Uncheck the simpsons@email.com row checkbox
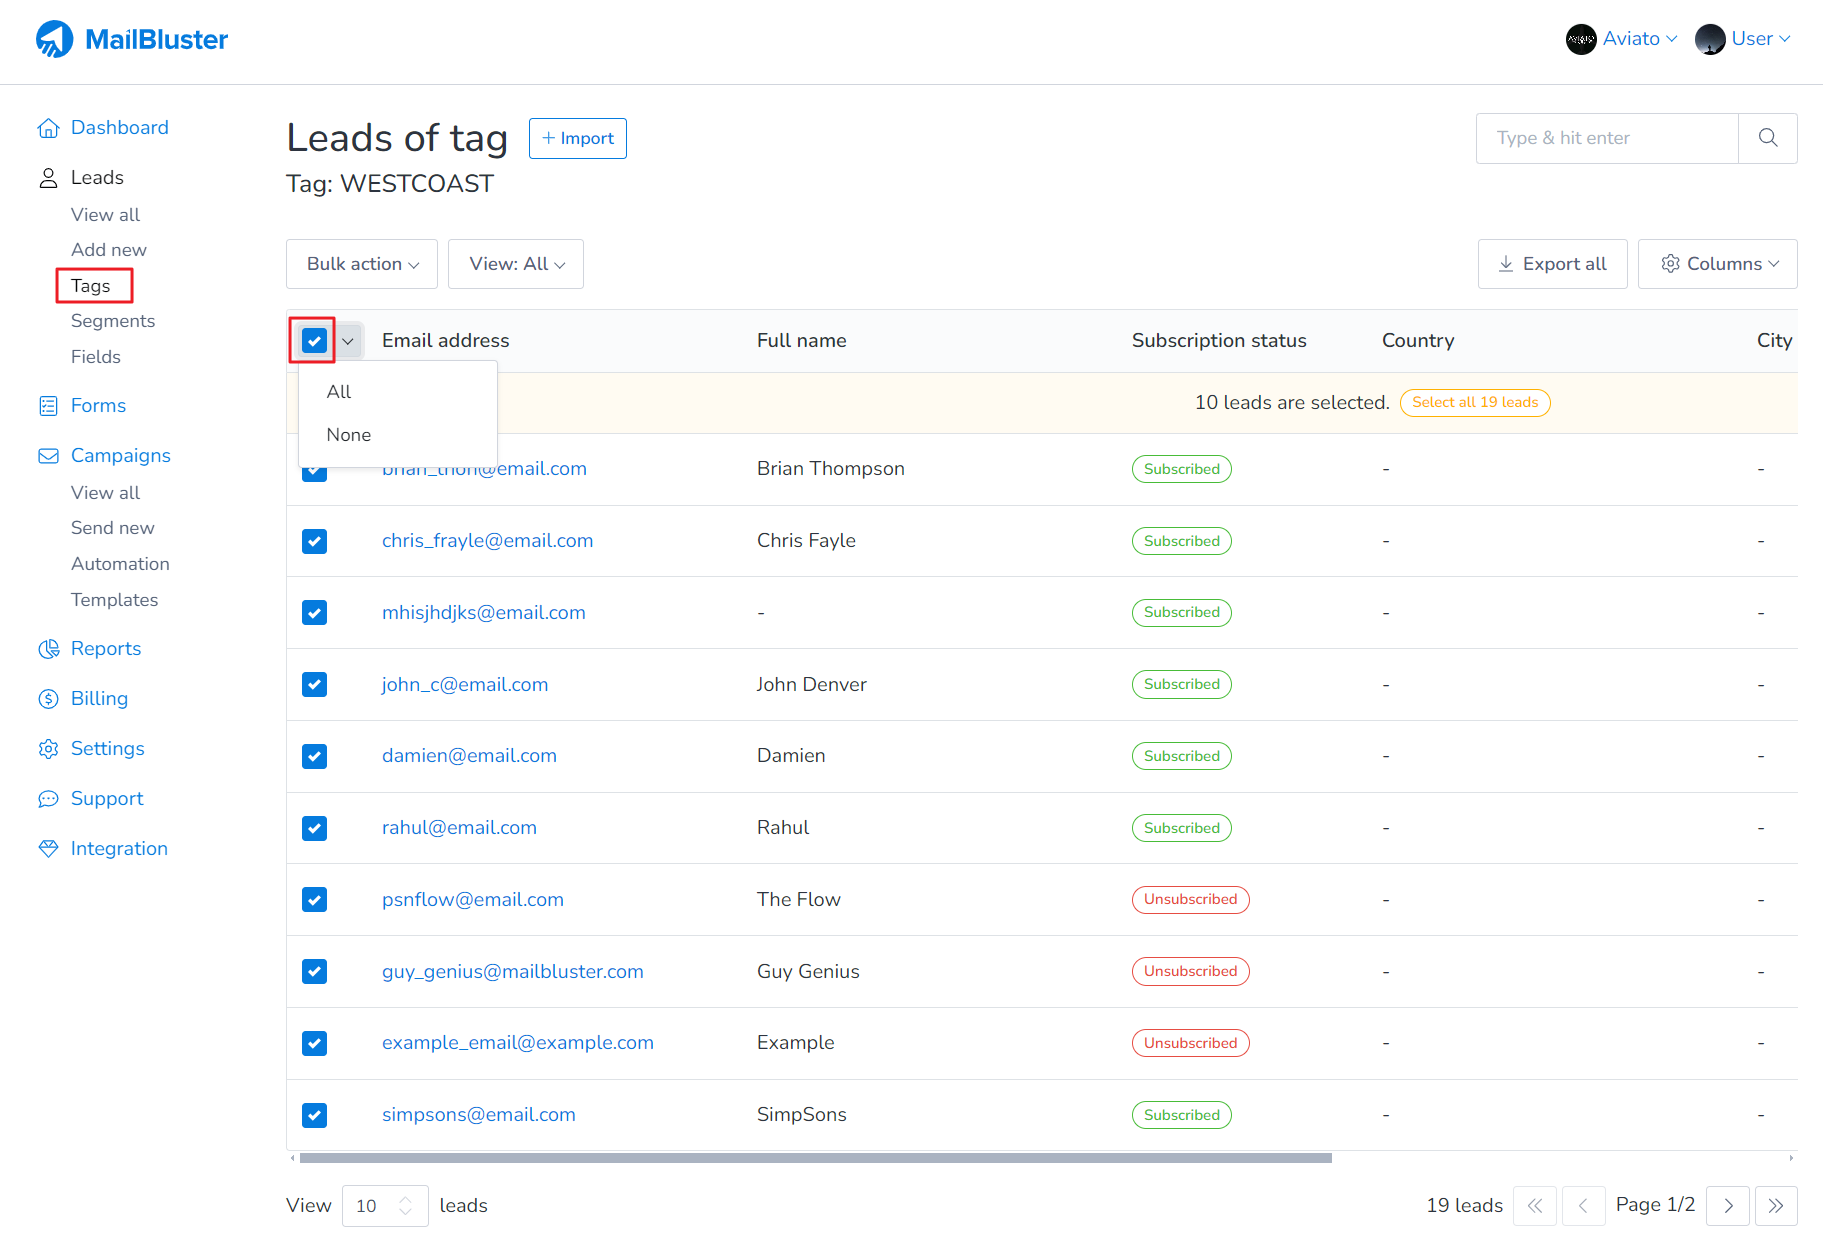Screen dimensions: 1823x1248 coord(314,1115)
